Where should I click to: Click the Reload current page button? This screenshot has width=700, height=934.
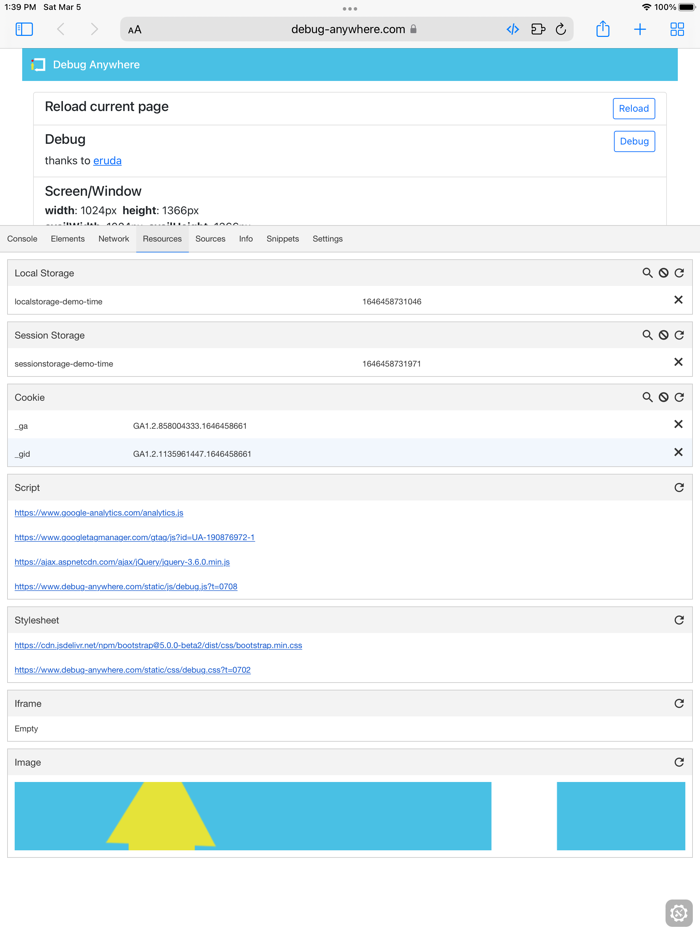[633, 108]
